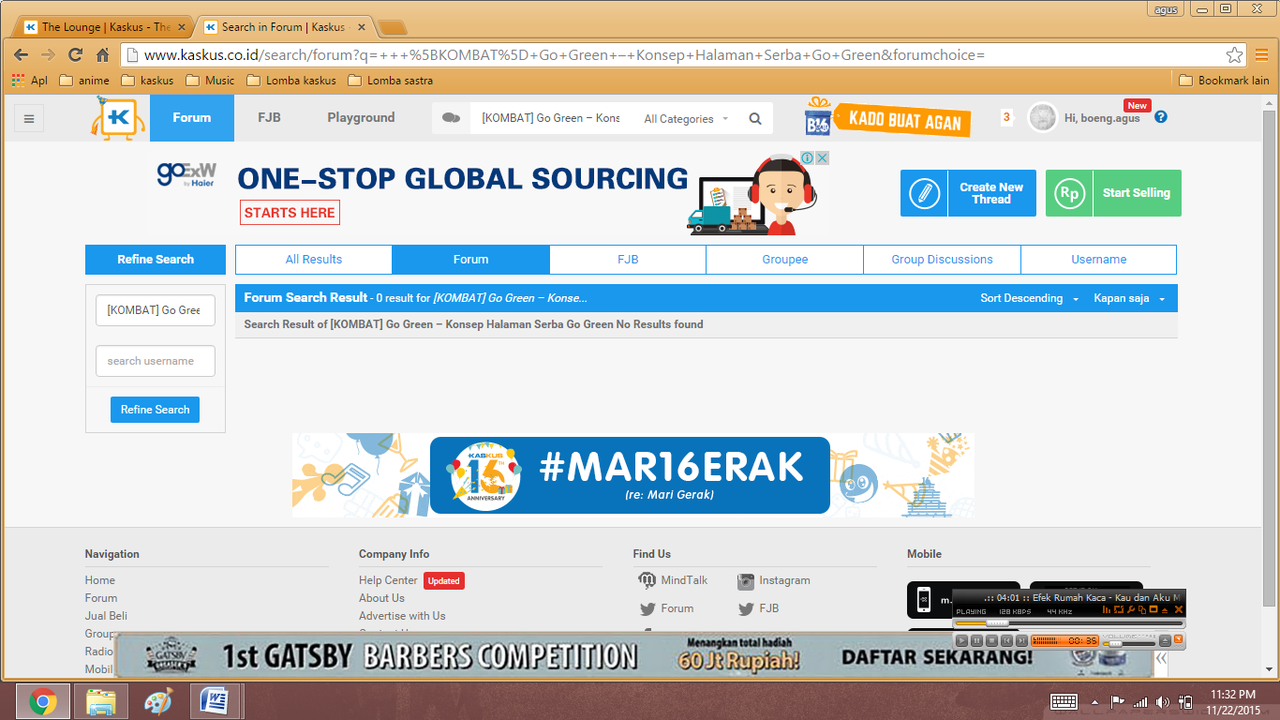Click the search magnifier icon in the header

[x=755, y=118]
